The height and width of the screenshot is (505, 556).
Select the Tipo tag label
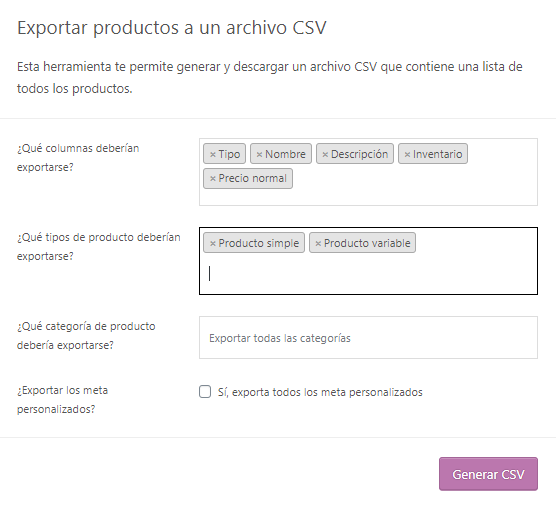coord(229,154)
